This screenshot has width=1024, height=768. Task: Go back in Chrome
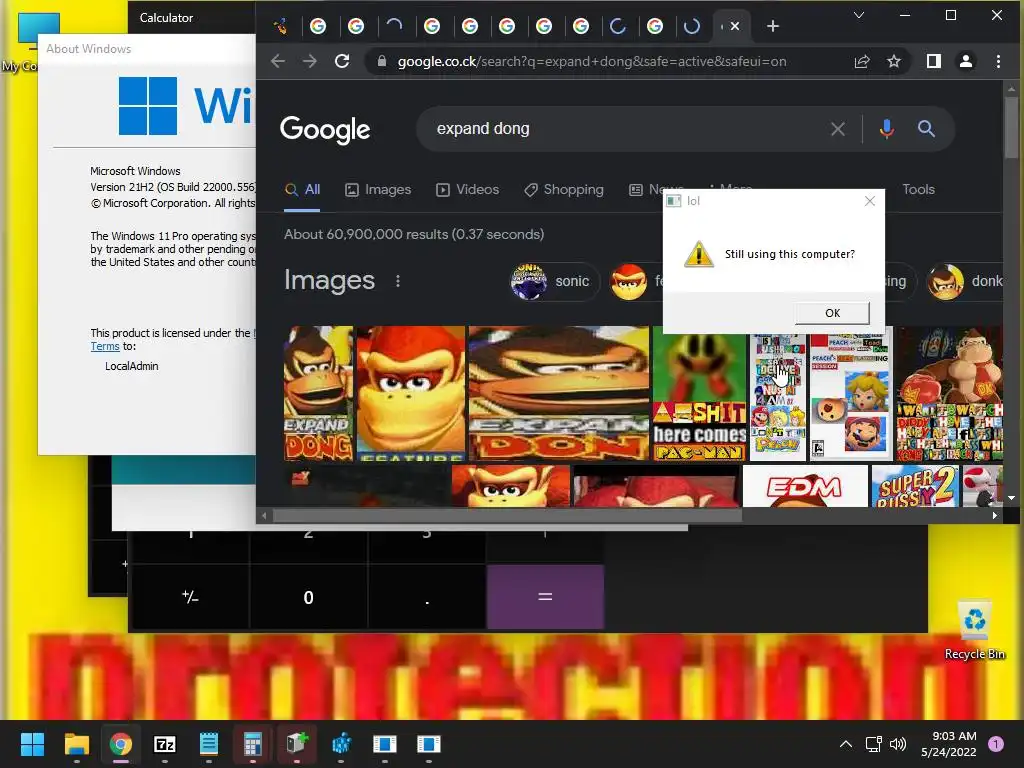coord(278,61)
